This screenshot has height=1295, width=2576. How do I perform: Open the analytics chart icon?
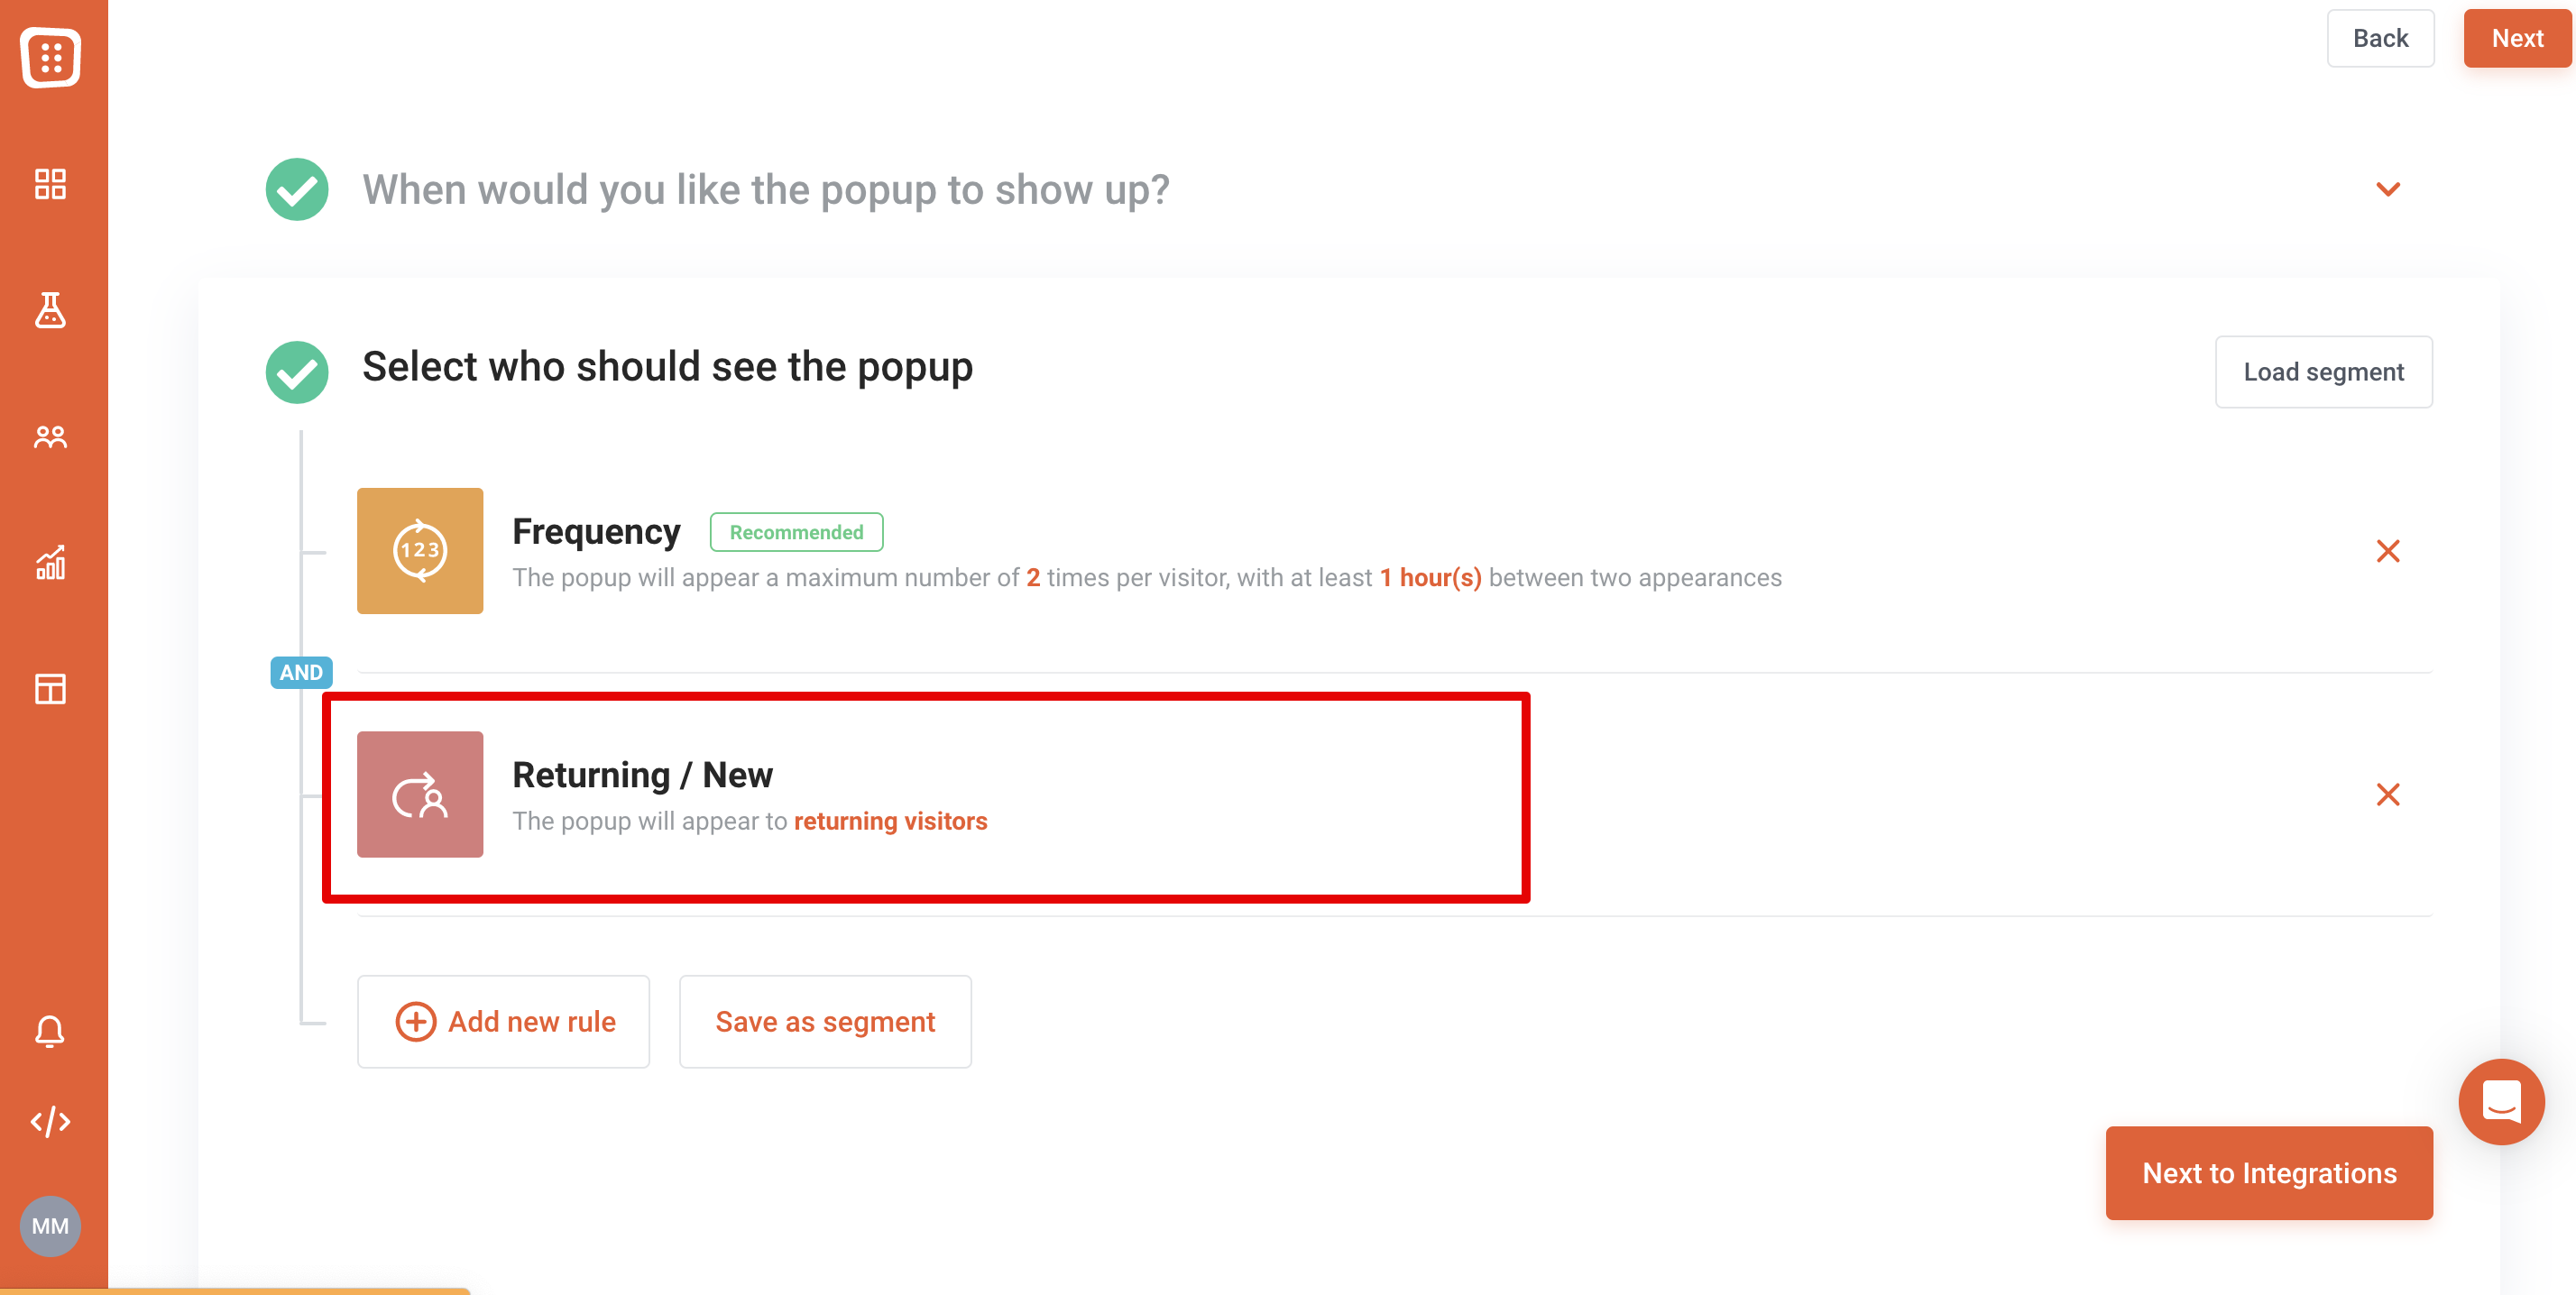(x=50, y=563)
